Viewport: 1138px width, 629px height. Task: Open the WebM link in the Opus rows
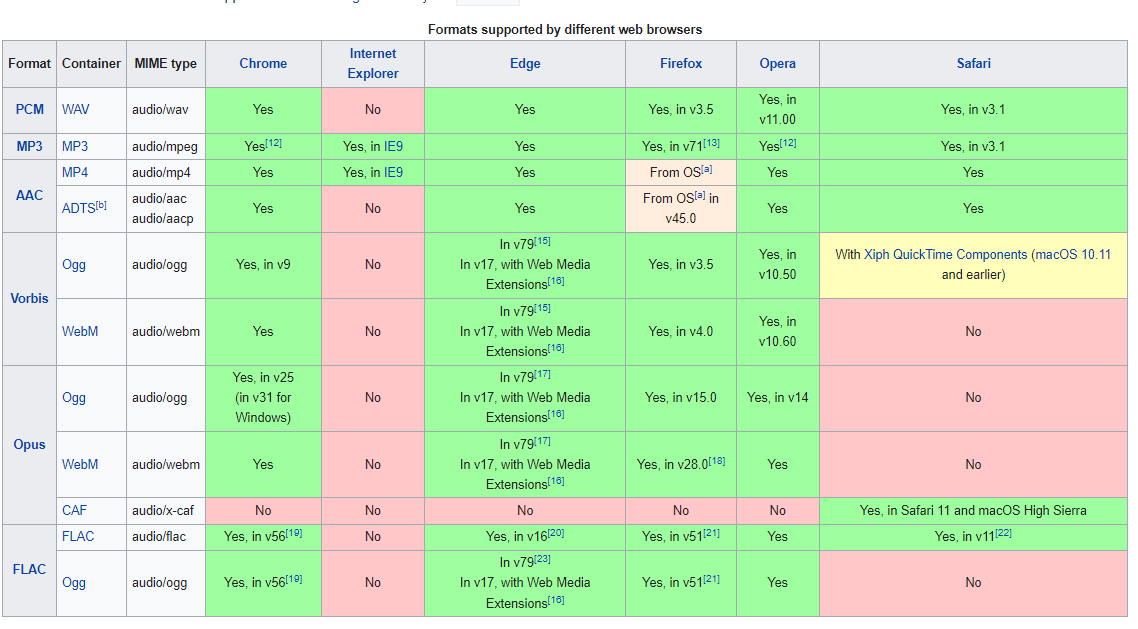pos(80,464)
